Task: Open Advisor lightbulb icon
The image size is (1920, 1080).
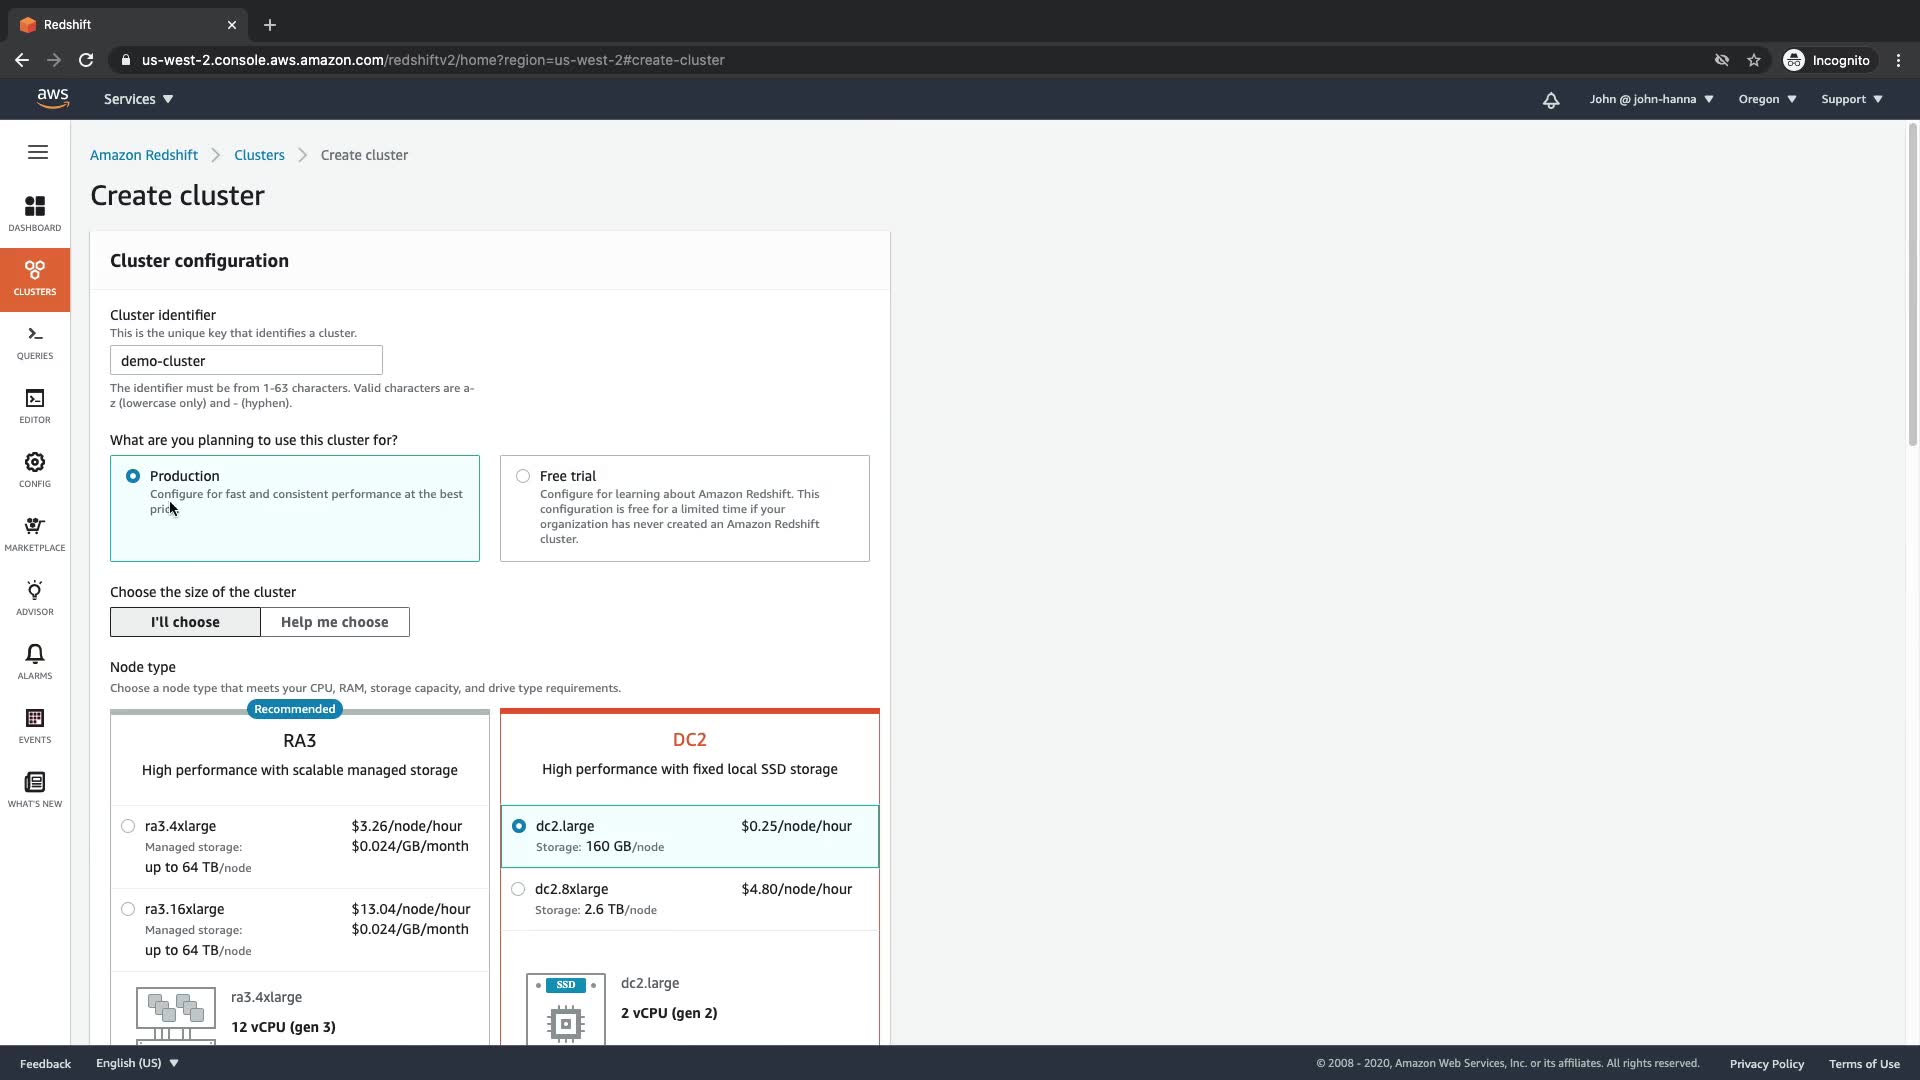Action: 35,597
